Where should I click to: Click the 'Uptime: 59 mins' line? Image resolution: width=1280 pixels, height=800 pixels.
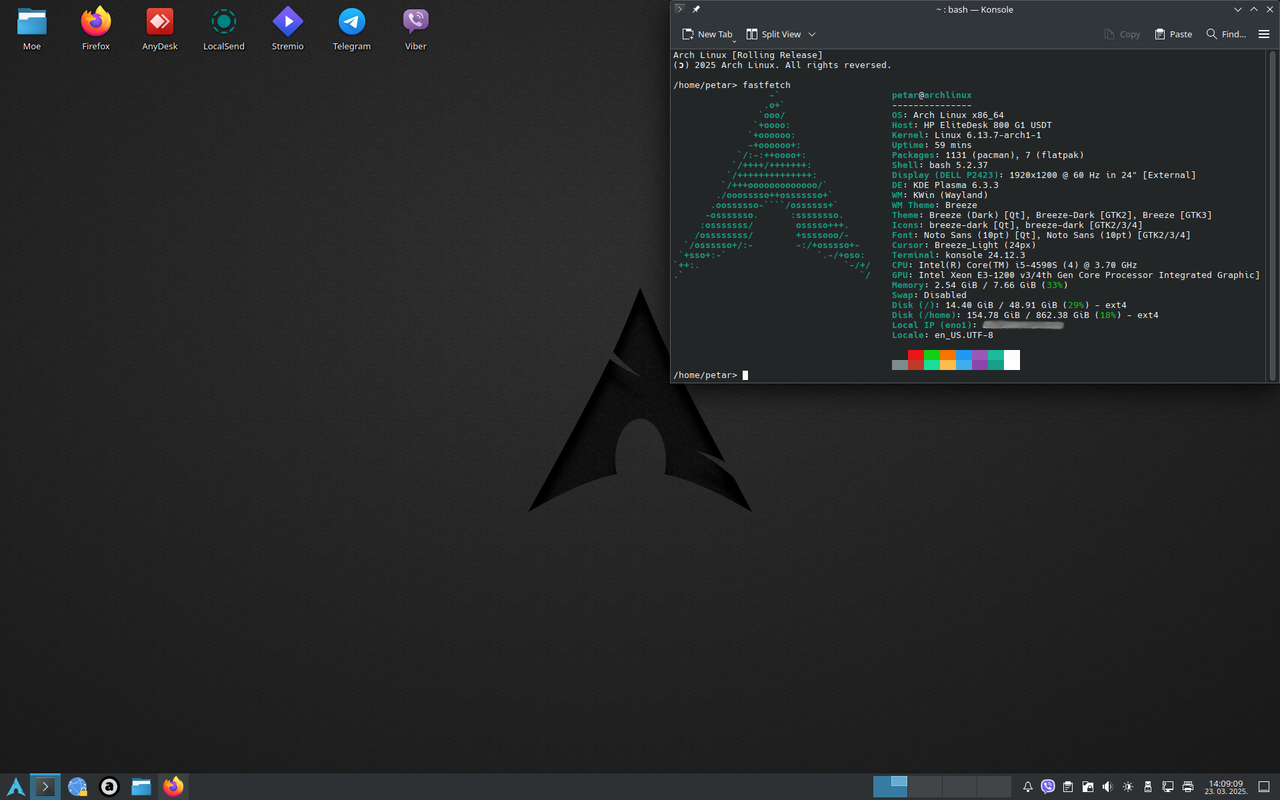tap(932, 145)
